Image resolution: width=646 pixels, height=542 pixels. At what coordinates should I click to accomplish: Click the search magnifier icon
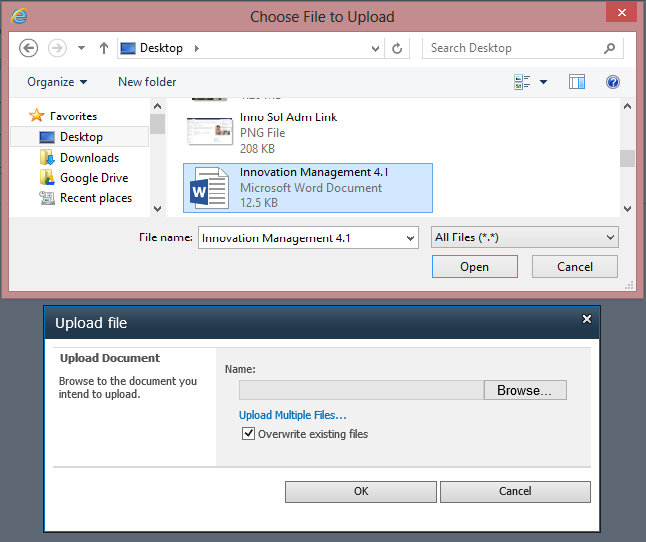[x=609, y=48]
